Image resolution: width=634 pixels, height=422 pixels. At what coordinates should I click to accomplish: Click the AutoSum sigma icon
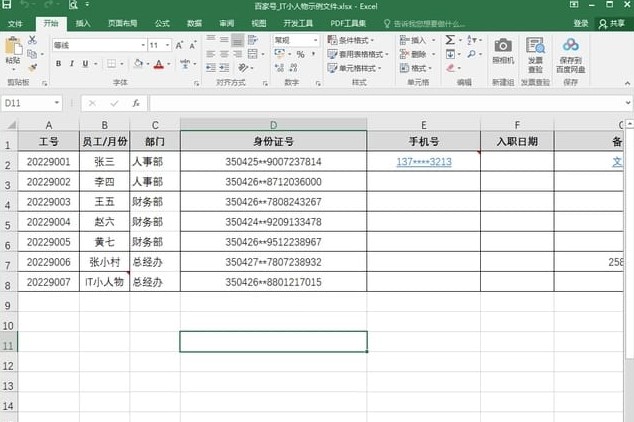click(x=450, y=40)
